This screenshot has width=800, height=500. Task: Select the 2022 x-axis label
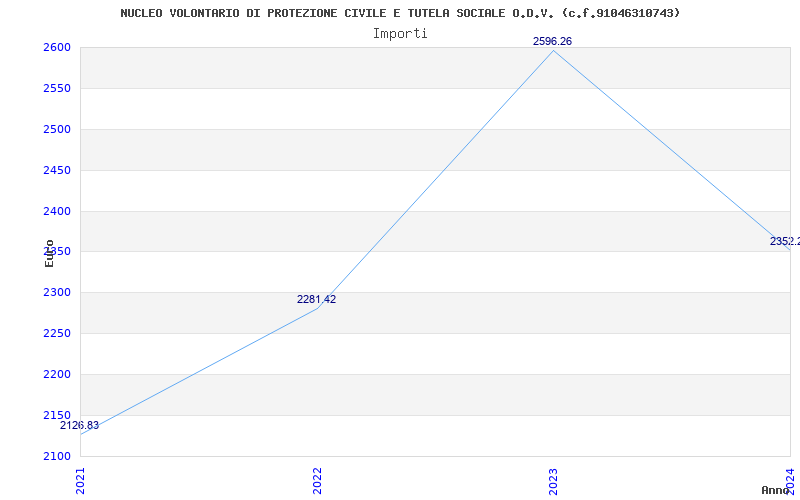[x=317, y=481]
